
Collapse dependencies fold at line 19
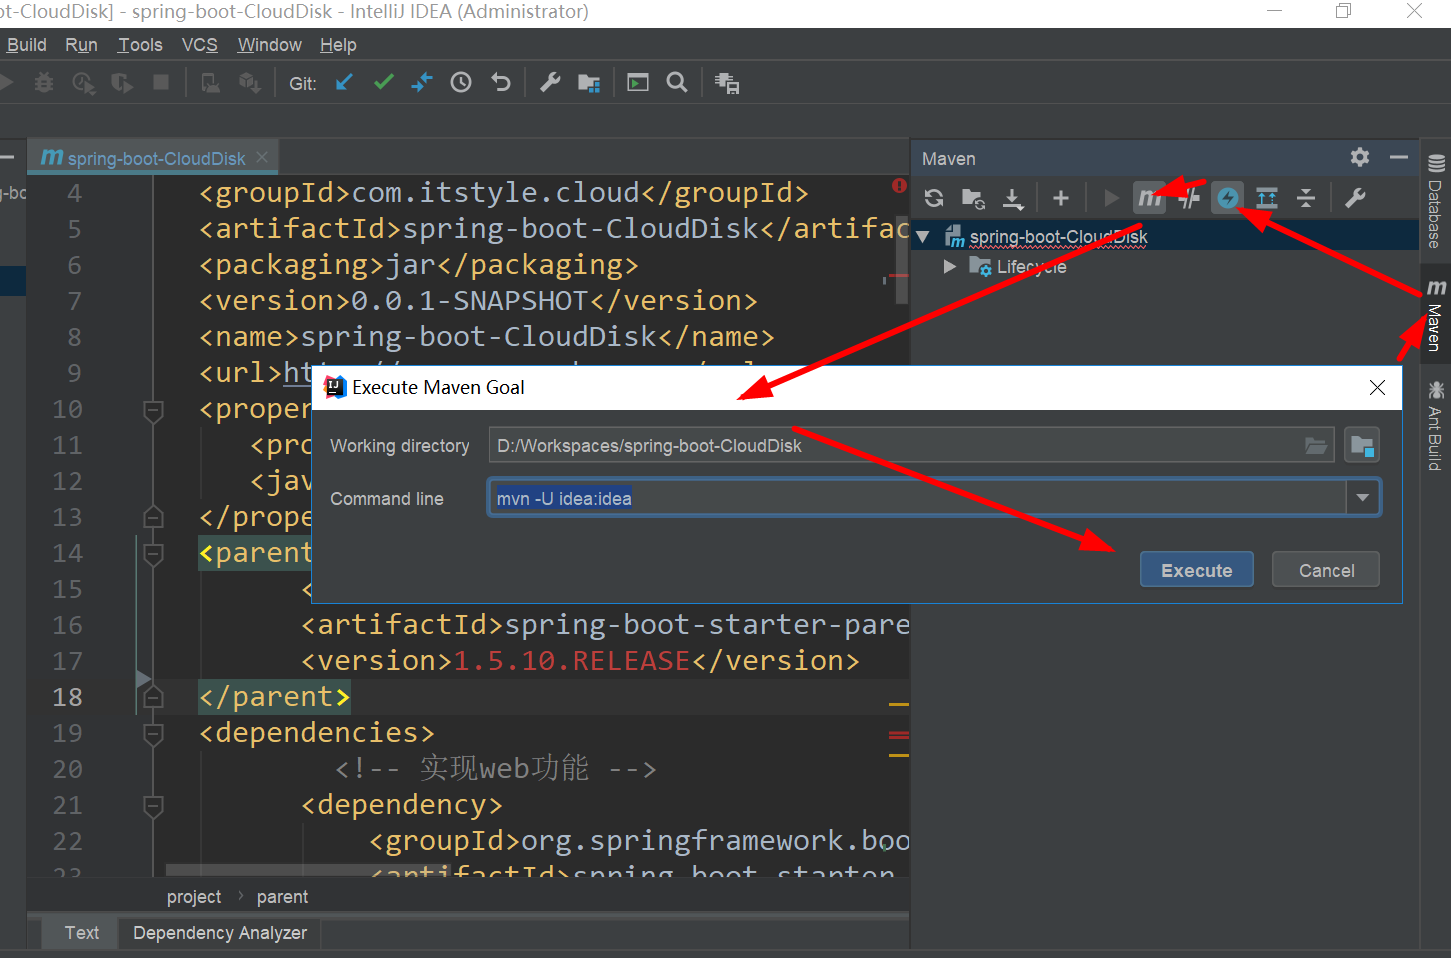click(x=153, y=734)
